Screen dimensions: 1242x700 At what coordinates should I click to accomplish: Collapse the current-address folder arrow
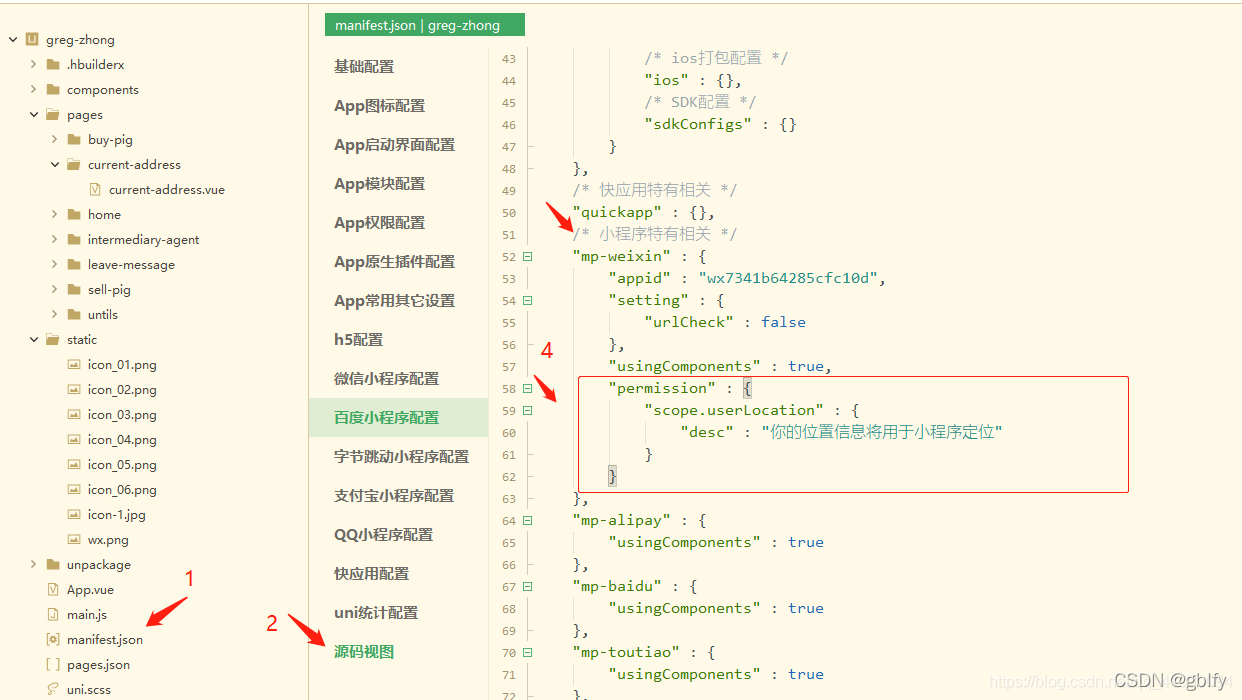click(x=54, y=165)
